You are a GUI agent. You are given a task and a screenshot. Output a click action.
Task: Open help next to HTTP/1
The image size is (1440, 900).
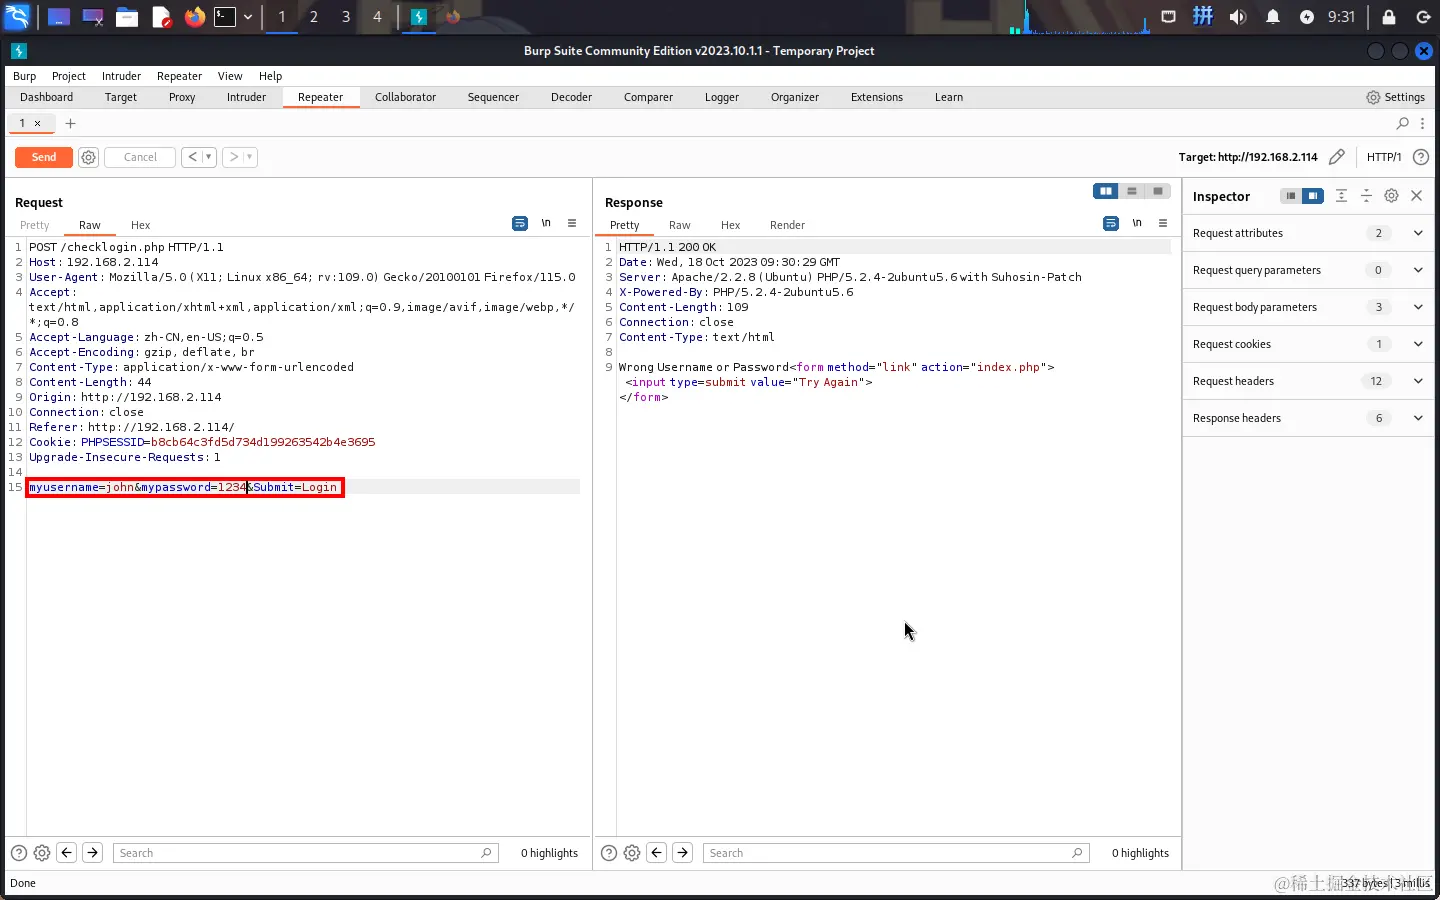pyautogui.click(x=1421, y=157)
